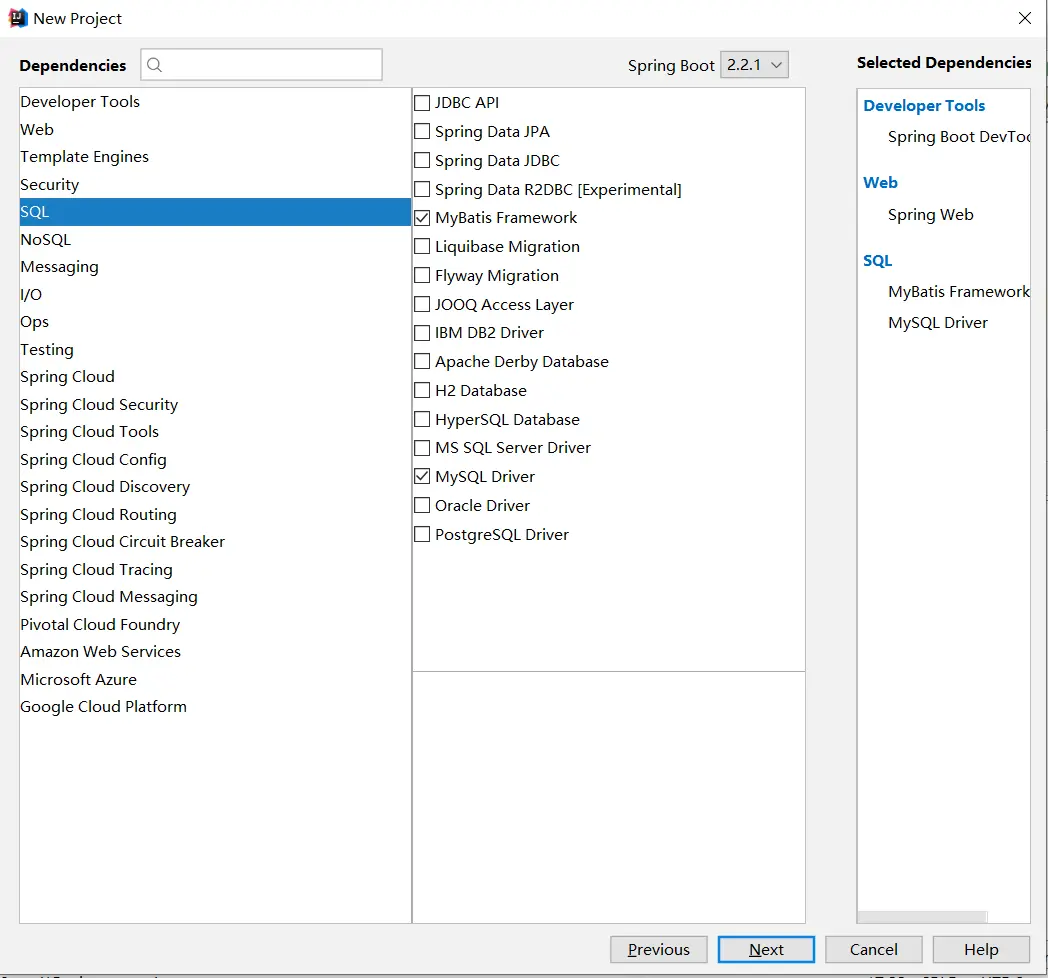Select Spring Cloud Tracing
The height and width of the screenshot is (978, 1048).
click(215, 570)
